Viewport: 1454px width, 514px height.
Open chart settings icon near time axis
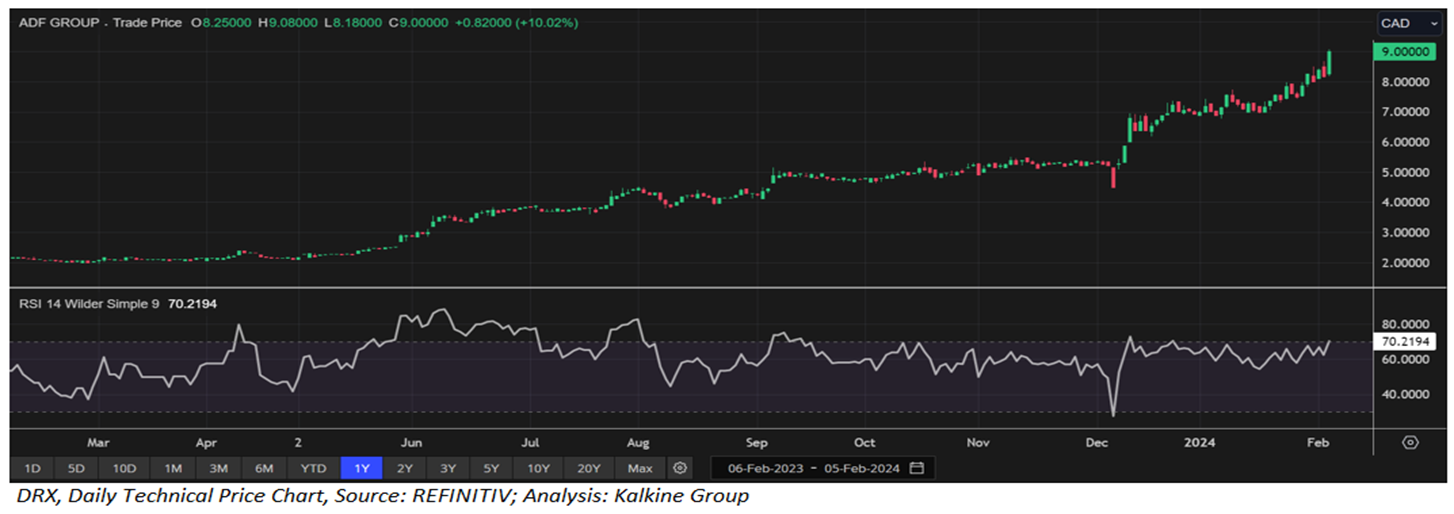[1411, 442]
